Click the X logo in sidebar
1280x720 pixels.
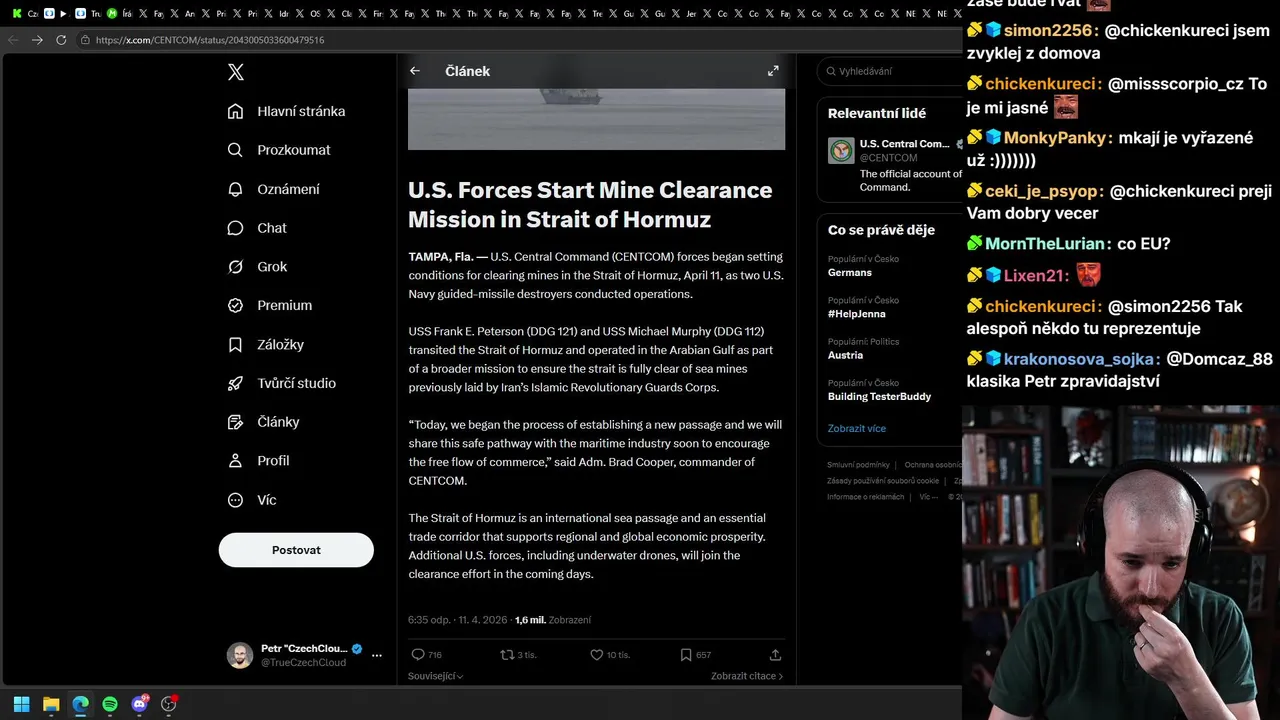tap(236, 72)
